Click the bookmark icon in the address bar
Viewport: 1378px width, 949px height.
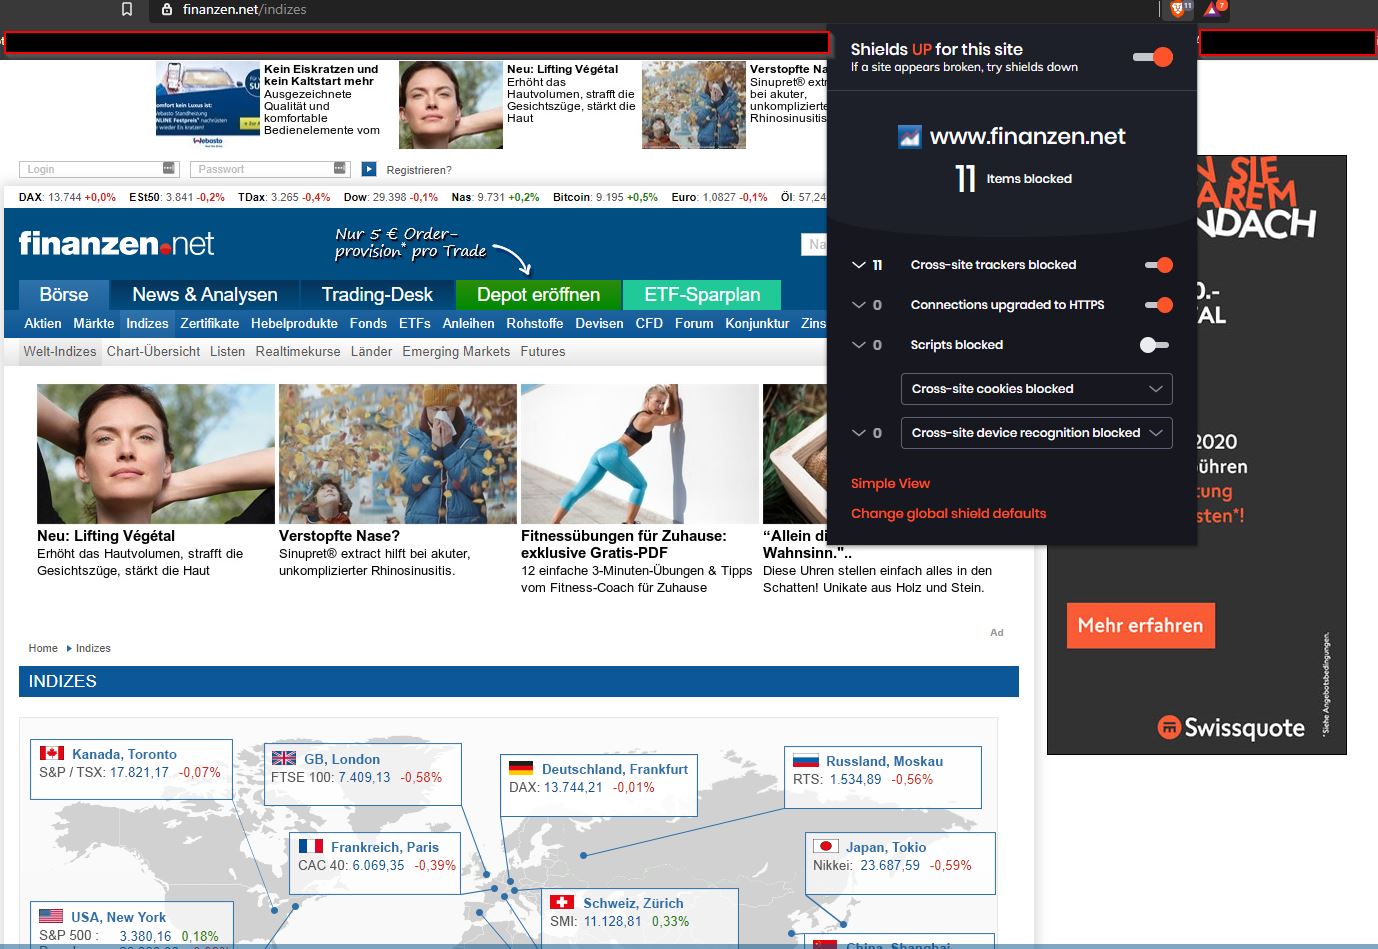127,9
